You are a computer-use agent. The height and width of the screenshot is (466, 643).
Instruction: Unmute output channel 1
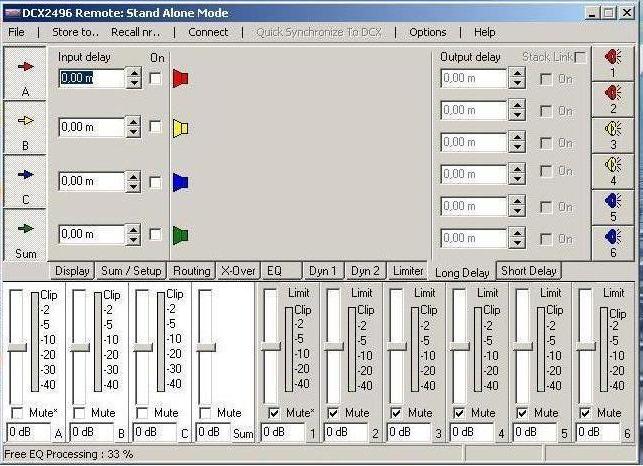274,413
